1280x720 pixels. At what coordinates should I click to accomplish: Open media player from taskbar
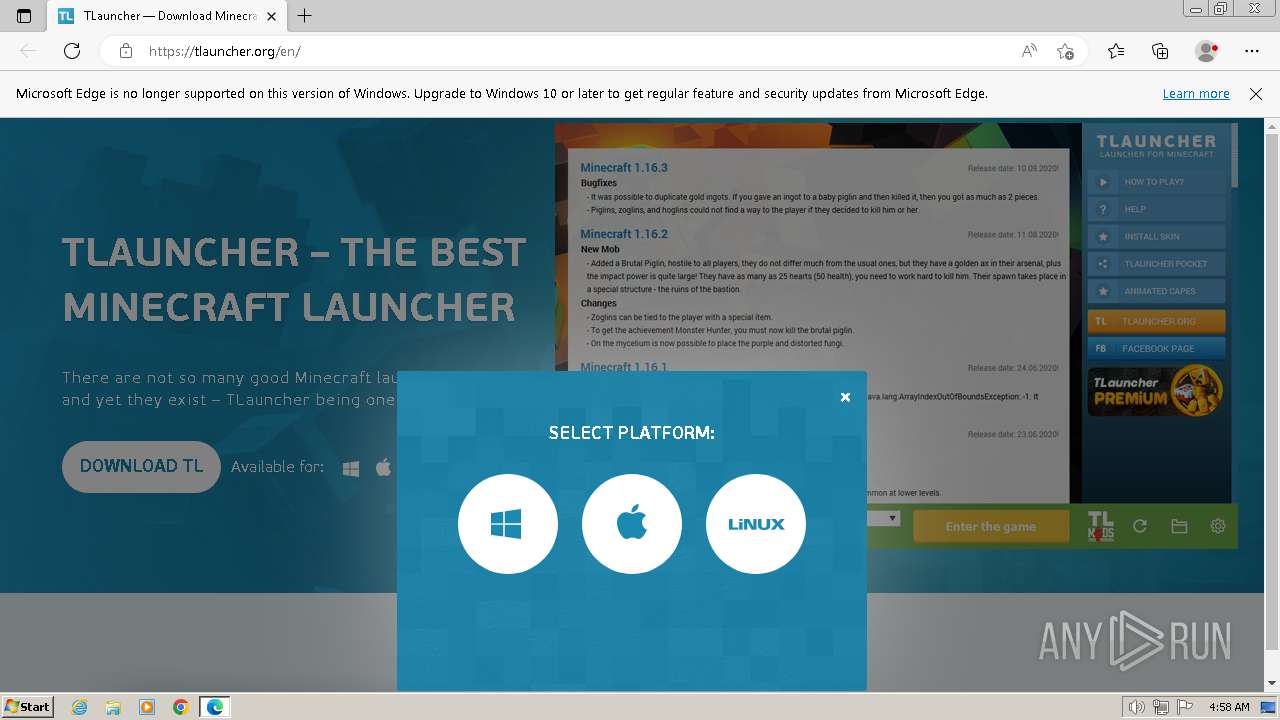147,707
